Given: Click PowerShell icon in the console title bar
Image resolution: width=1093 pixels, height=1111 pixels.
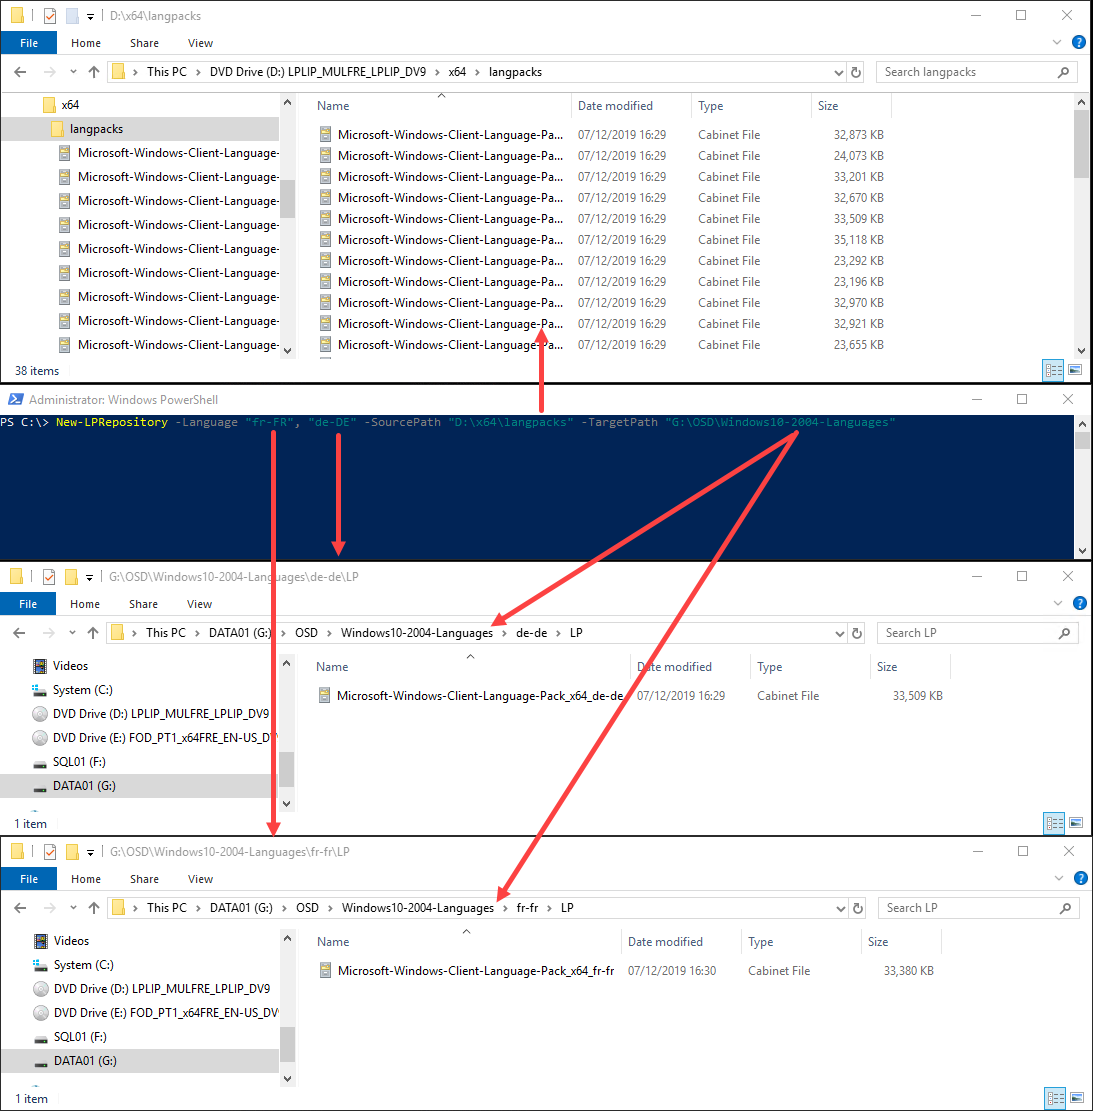Looking at the screenshot, I should 16,400.
